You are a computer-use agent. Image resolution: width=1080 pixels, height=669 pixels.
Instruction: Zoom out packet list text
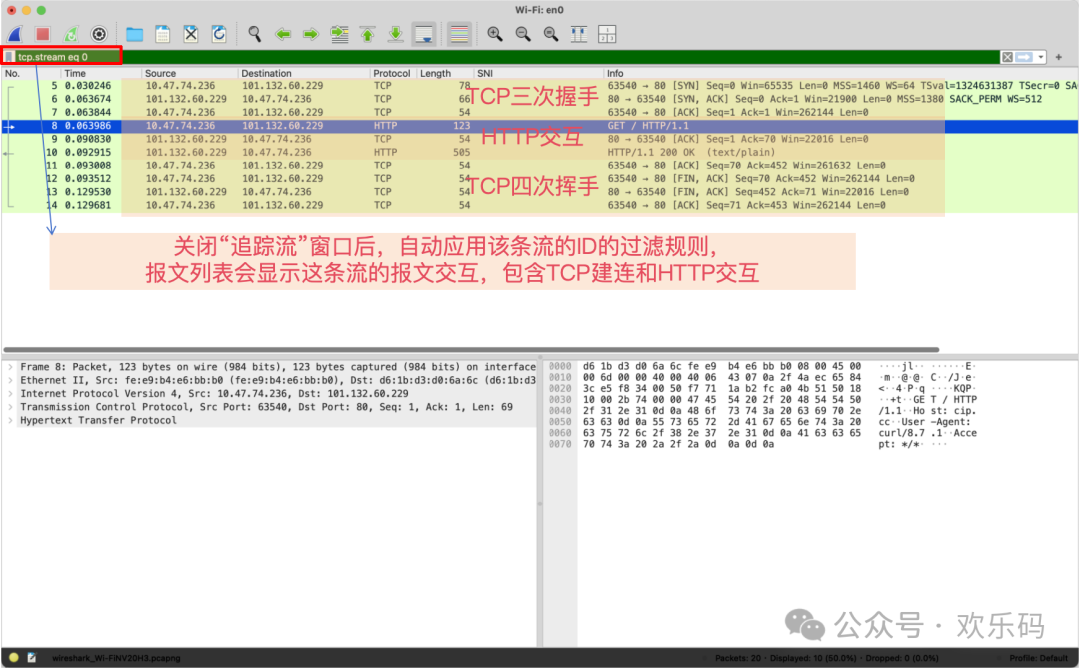pyautogui.click(x=523, y=34)
